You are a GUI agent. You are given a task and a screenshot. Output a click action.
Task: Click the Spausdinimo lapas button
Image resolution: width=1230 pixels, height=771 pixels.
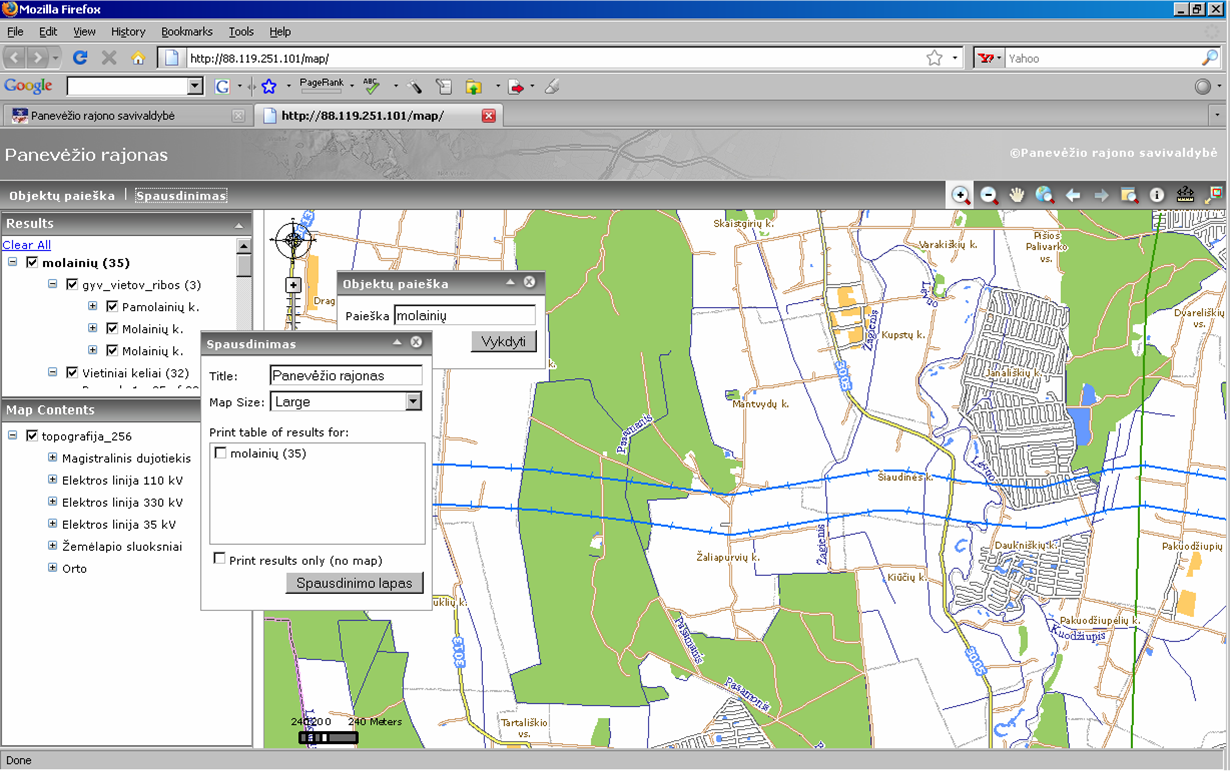pyautogui.click(x=355, y=583)
